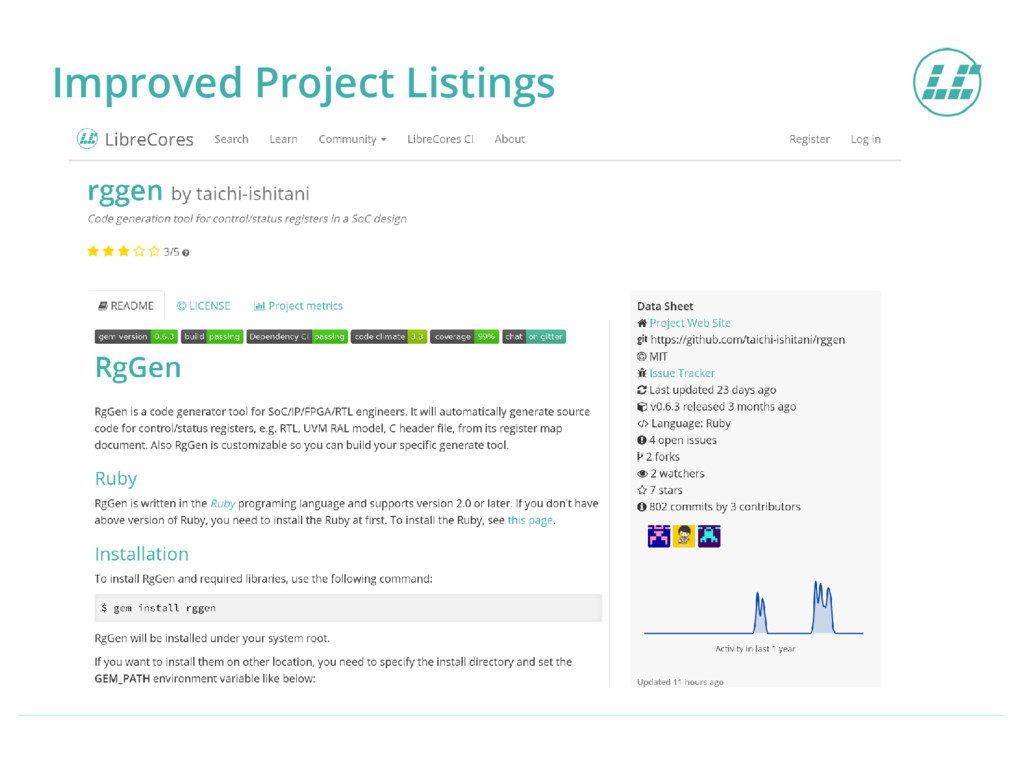Screen dimensions: 1024x768
Task: Click the bug icon beside Issue Tracker
Action: pos(642,373)
